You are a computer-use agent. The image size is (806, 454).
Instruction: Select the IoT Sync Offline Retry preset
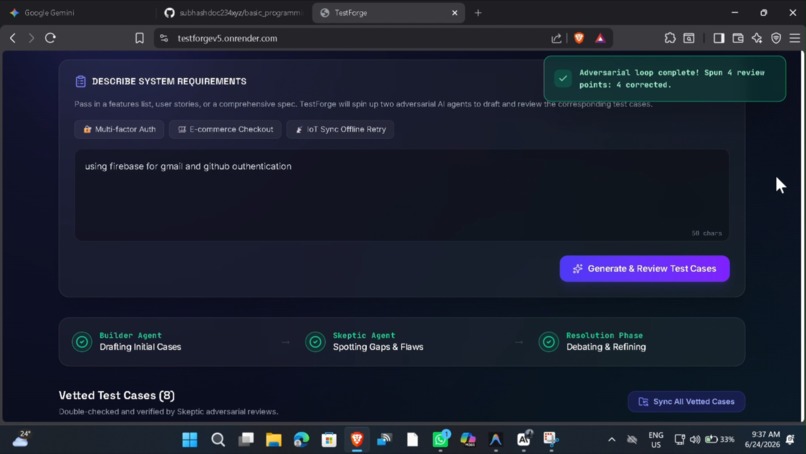click(x=340, y=129)
